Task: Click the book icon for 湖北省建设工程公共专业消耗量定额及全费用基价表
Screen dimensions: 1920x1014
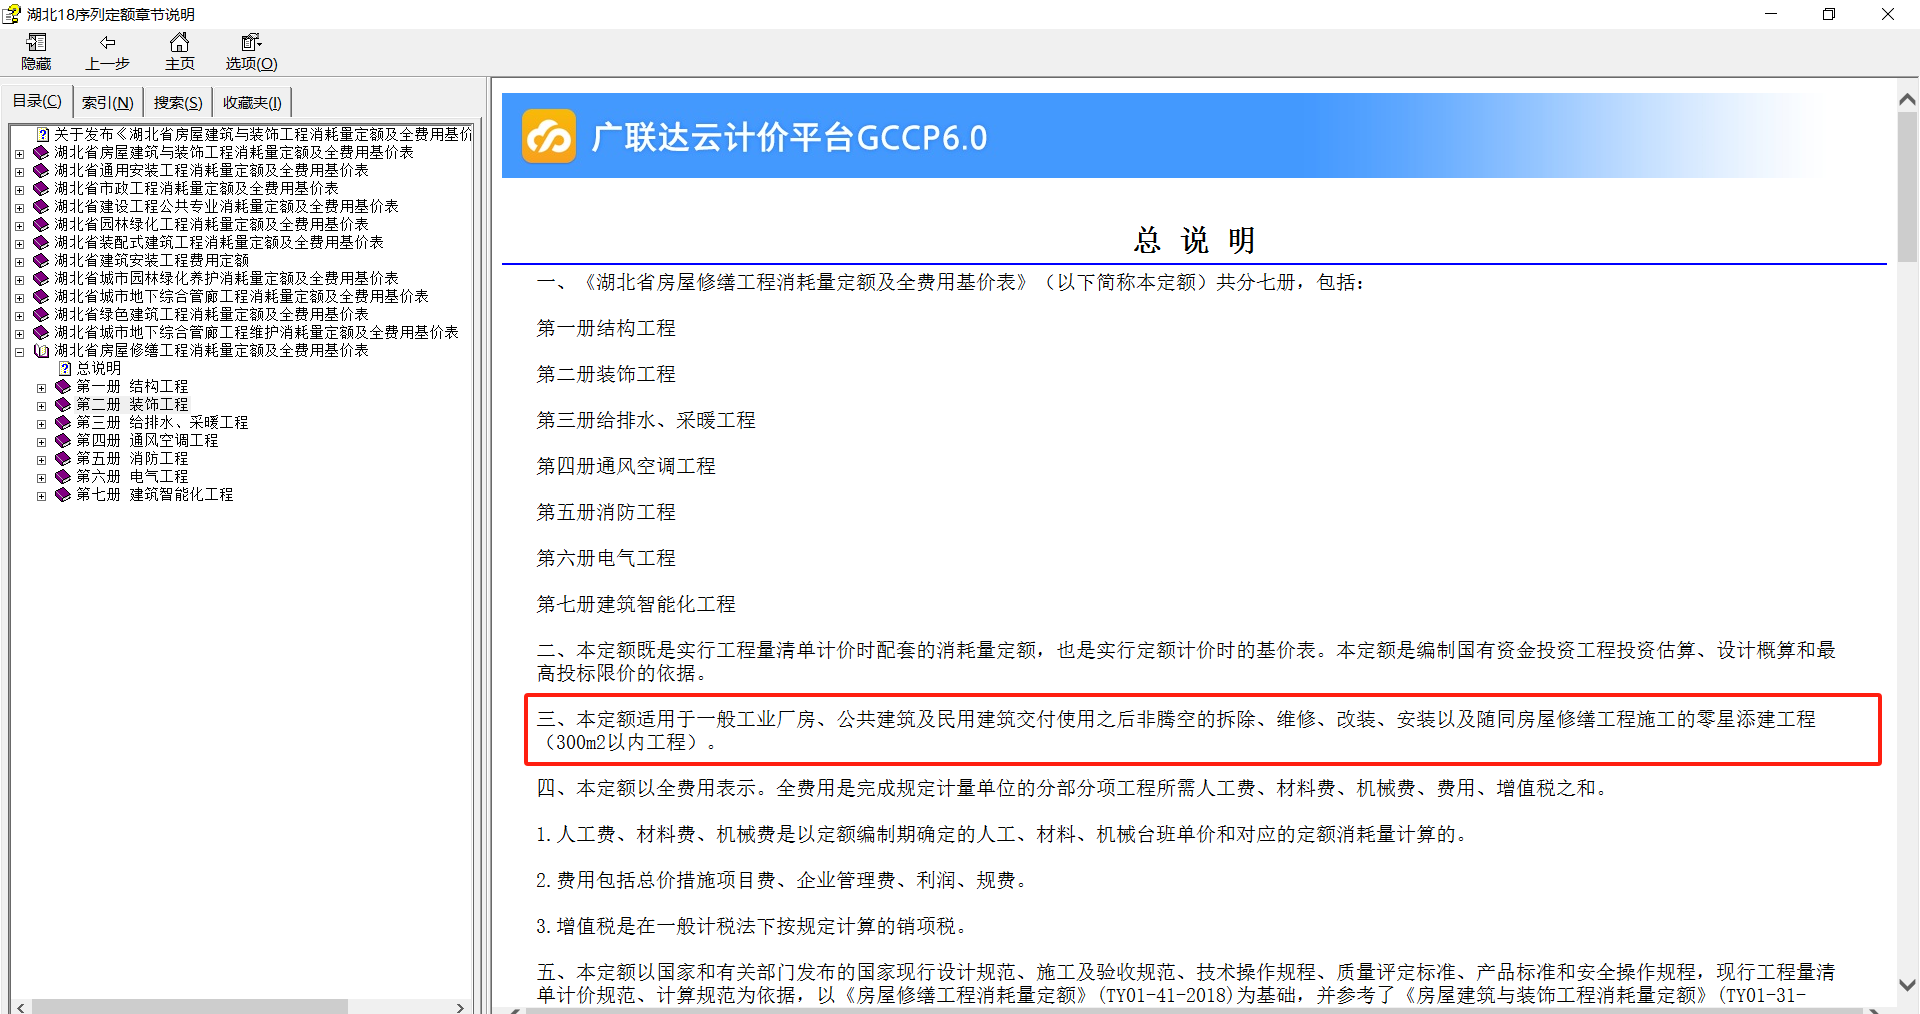Action: click(x=41, y=206)
